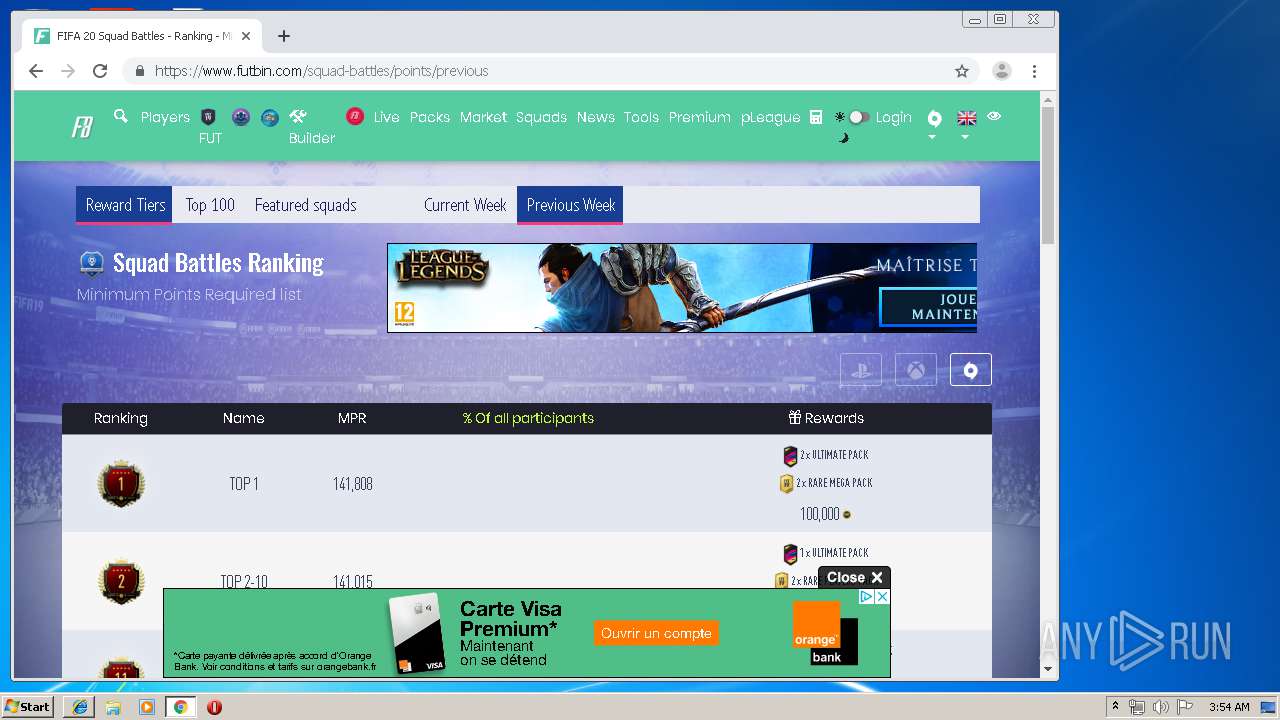Click the second round blue badge icon
This screenshot has height=720, width=1280.
[270, 117]
